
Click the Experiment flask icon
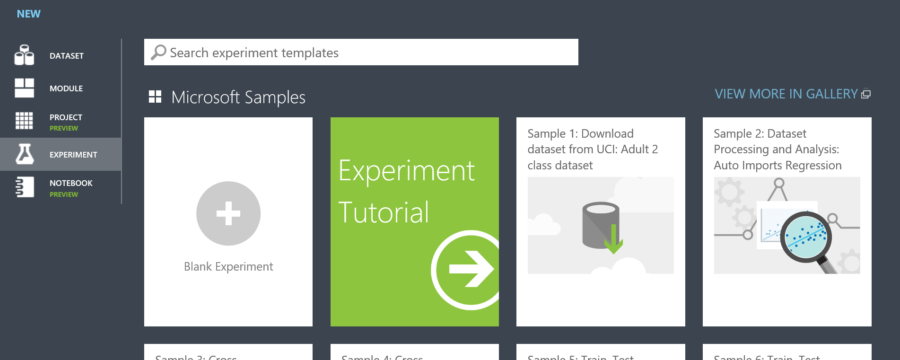point(24,154)
